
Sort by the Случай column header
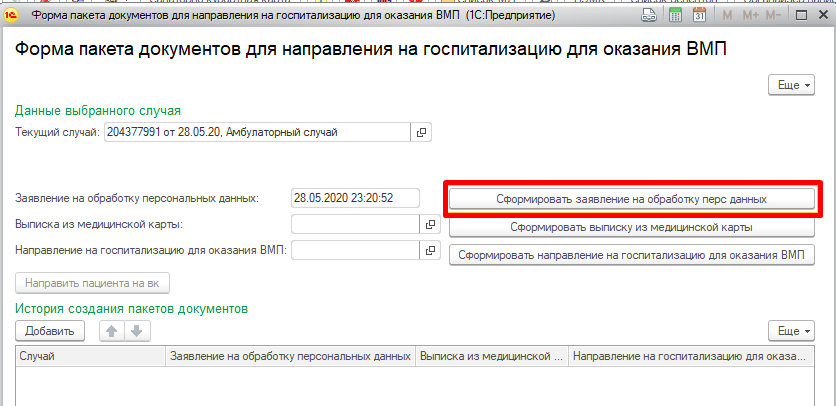point(90,356)
